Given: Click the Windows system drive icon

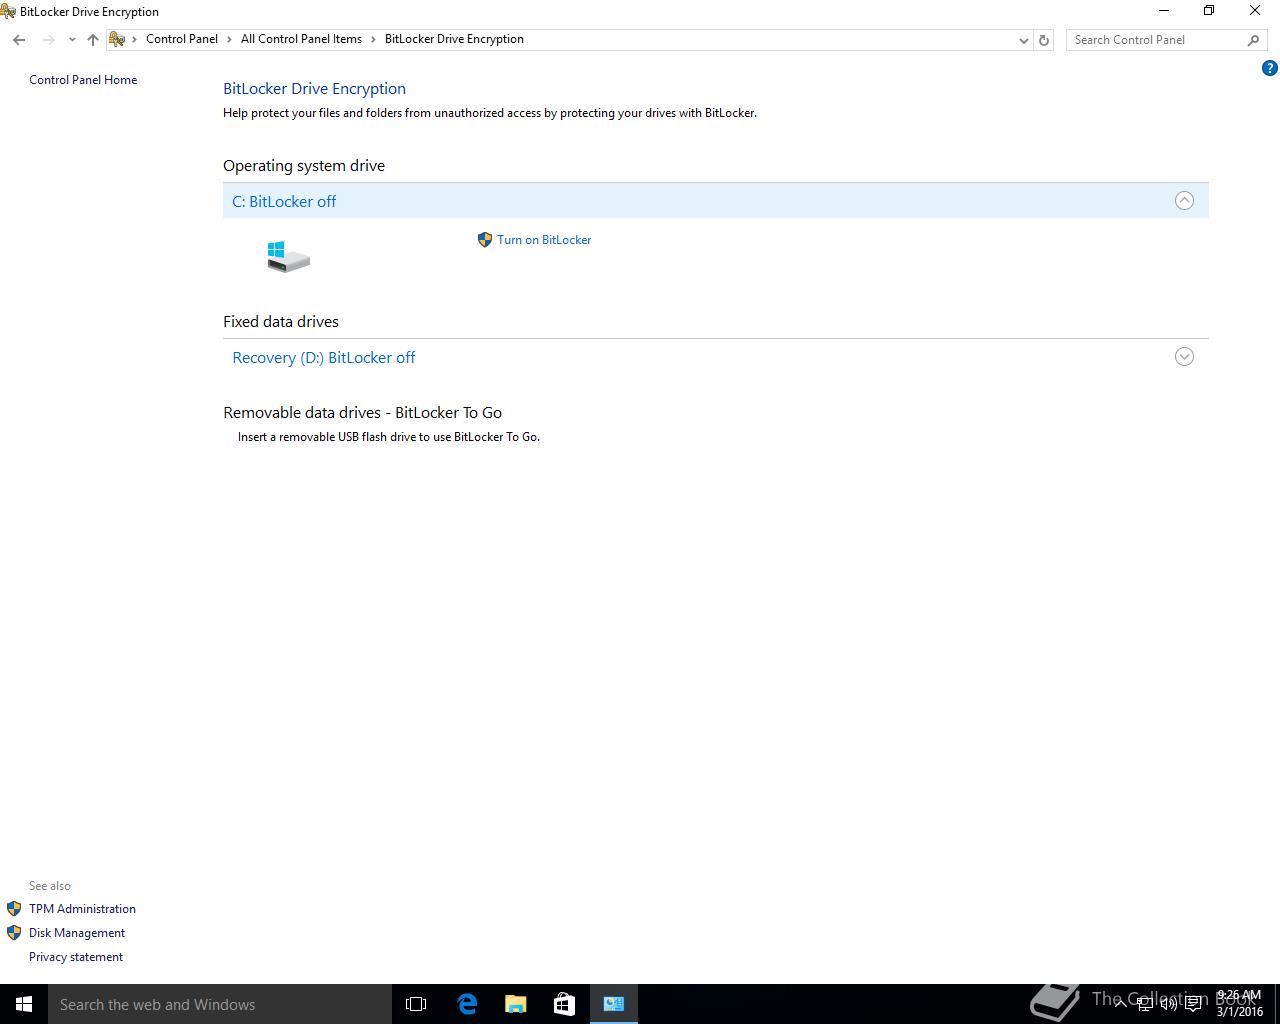Looking at the screenshot, I should (288, 256).
